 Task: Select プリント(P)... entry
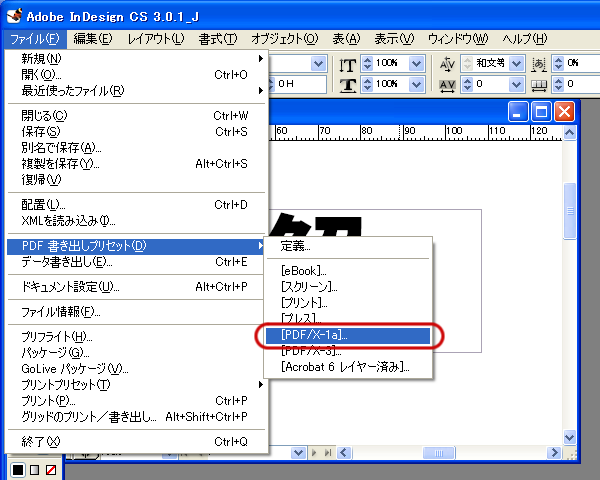pos(136,401)
